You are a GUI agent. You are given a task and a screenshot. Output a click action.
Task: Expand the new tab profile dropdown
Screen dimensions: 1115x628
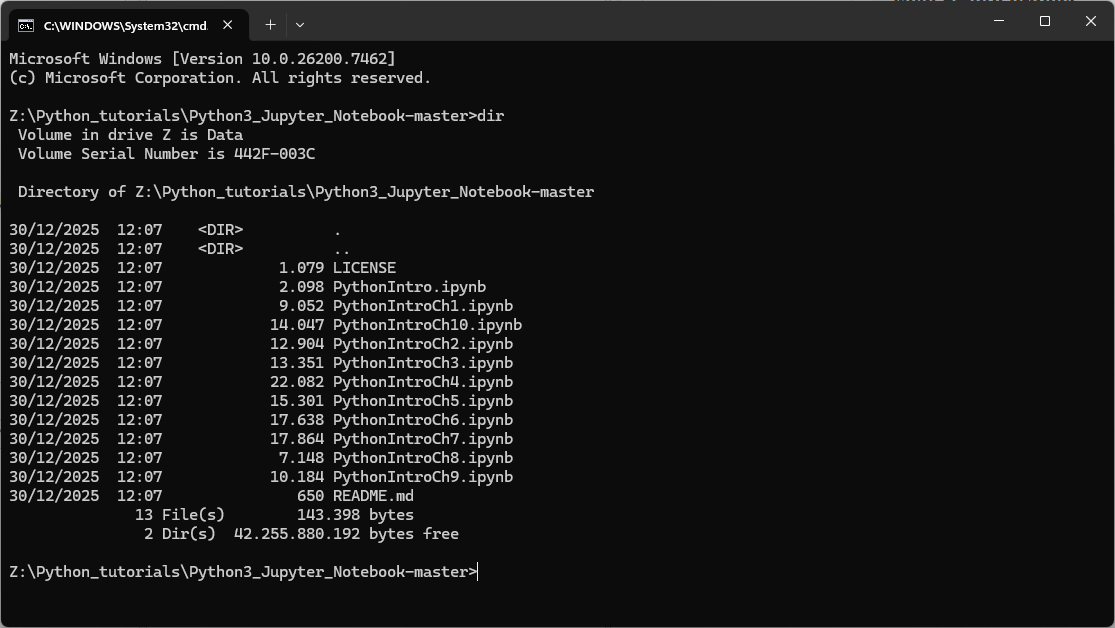click(299, 24)
